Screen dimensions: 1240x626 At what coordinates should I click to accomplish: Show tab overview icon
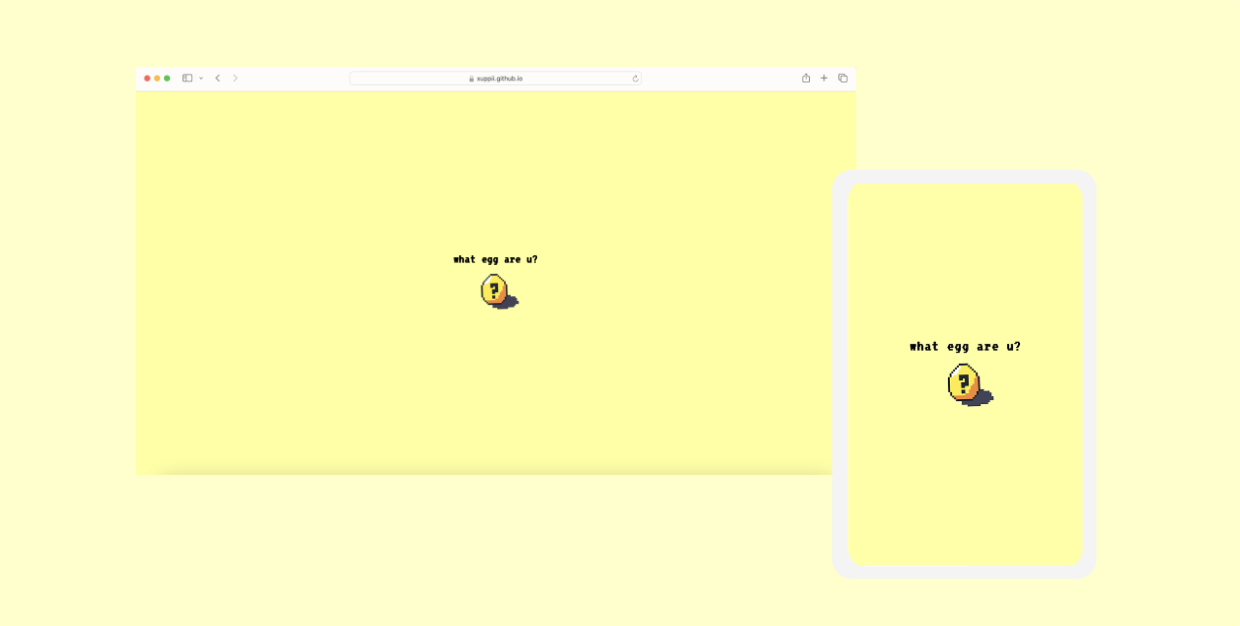tap(843, 78)
